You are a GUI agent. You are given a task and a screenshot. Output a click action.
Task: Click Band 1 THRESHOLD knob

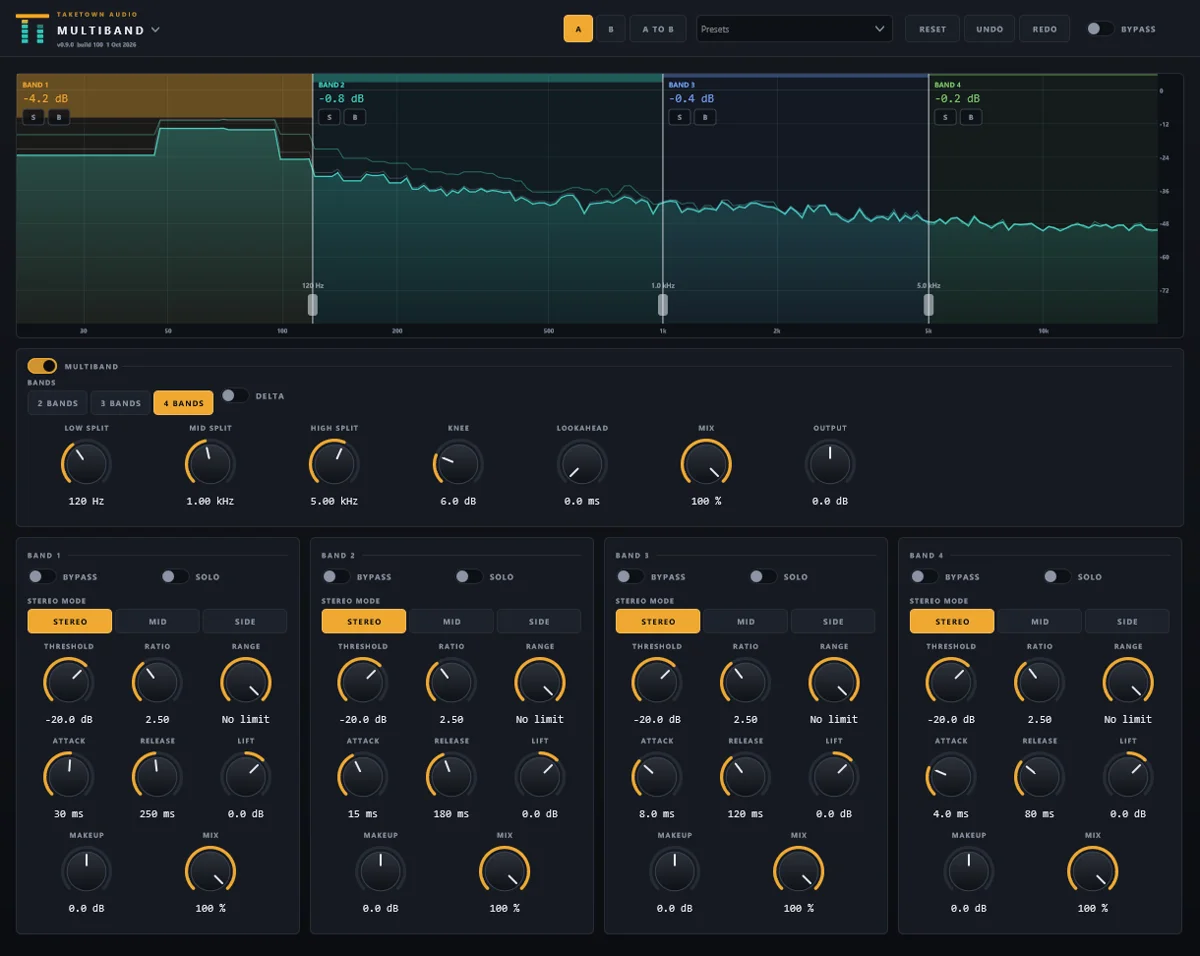pos(68,682)
